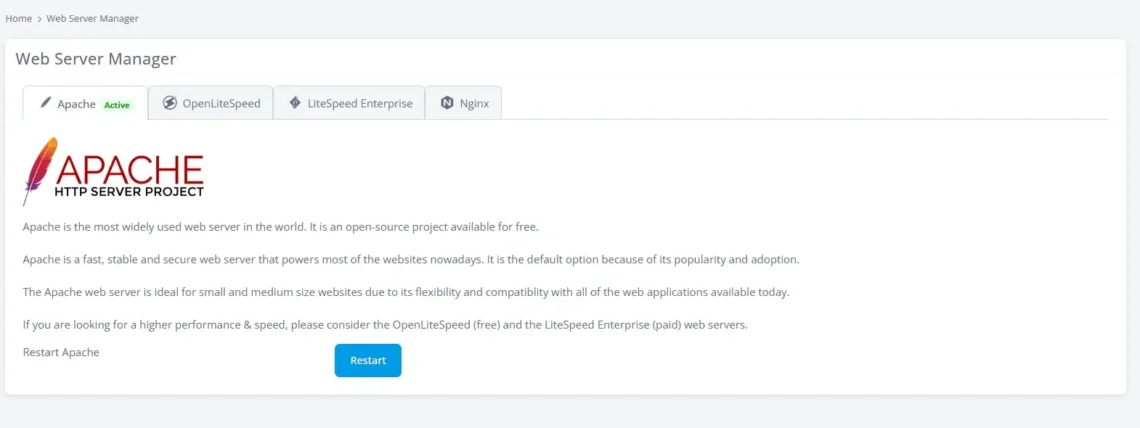
Task: Click the breadcrumb chevron separator after Home
Action: 39,19
